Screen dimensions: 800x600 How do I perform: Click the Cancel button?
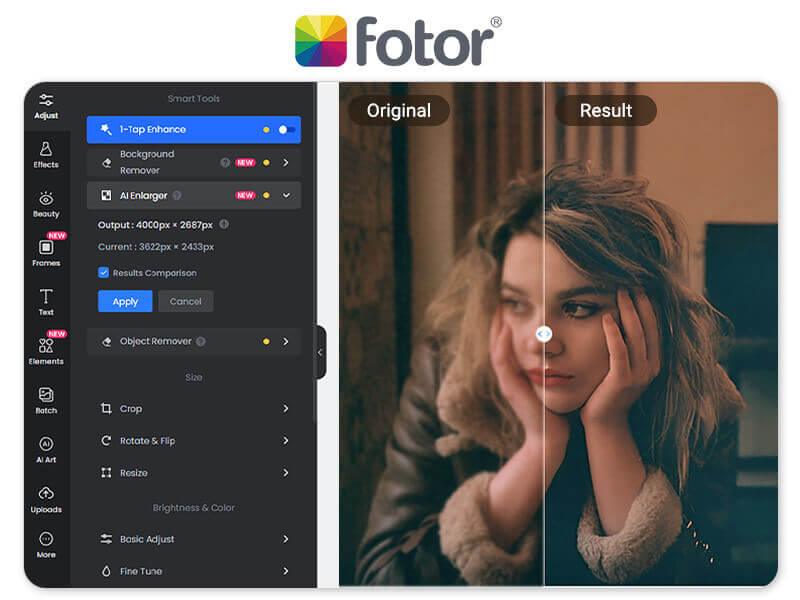(185, 301)
